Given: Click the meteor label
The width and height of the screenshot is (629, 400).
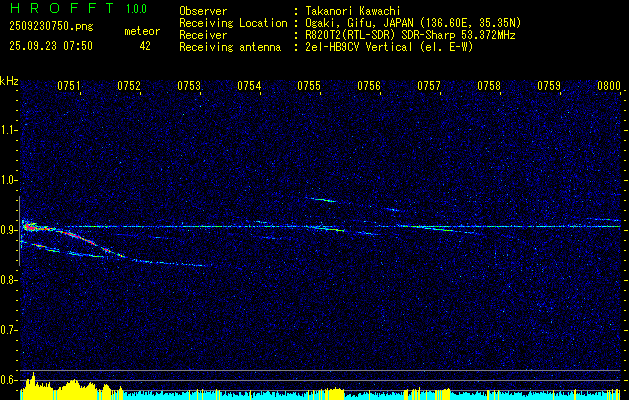Looking at the screenshot, I should point(142,31).
